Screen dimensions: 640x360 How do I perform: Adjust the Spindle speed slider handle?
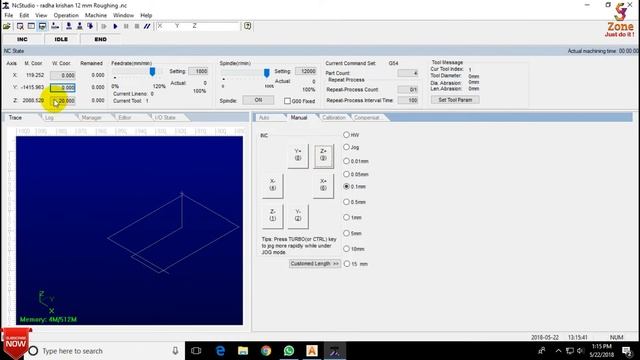pyautogui.click(x=267, y=73)
